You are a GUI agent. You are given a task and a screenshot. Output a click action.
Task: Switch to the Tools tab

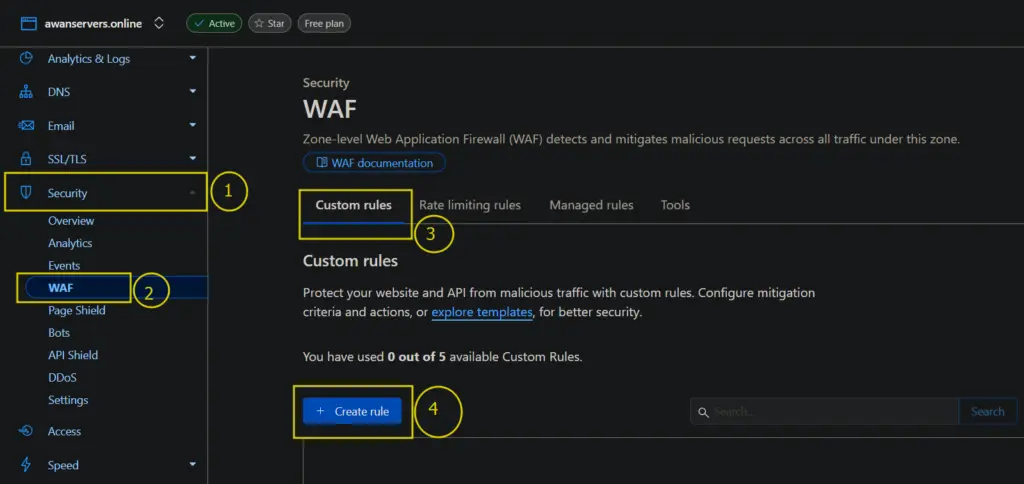675,205
